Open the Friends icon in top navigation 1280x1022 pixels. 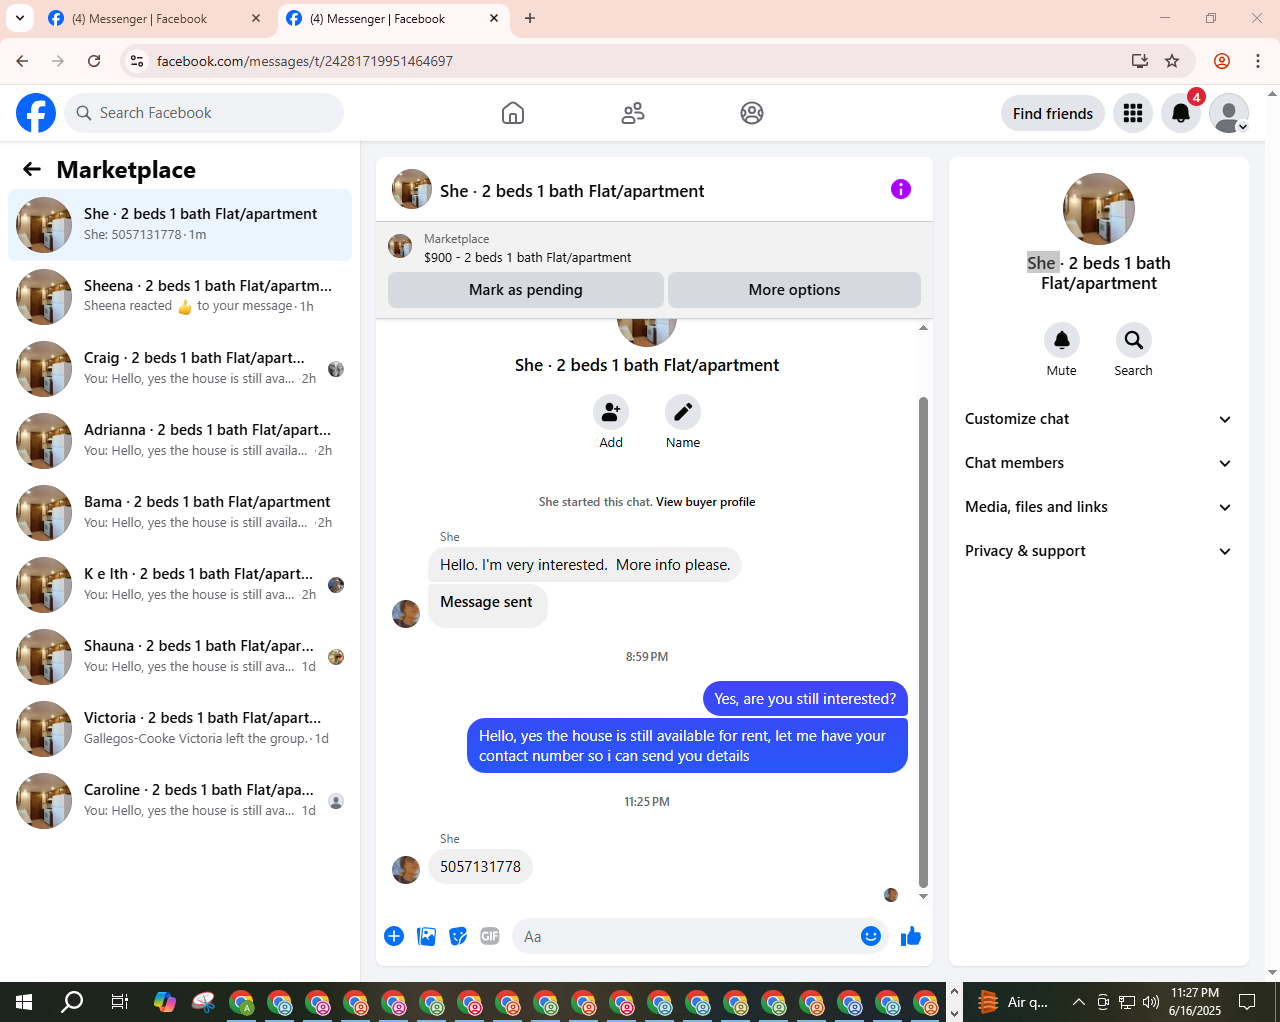click(x=633, y=113)
